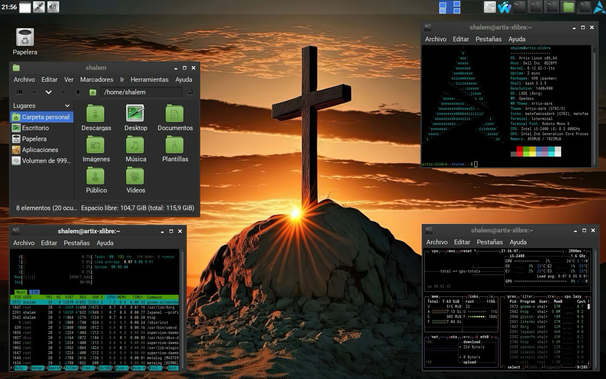Open the Imágenes folder
The height and width of the screenshot is (379, 606).
pos(96,149)
